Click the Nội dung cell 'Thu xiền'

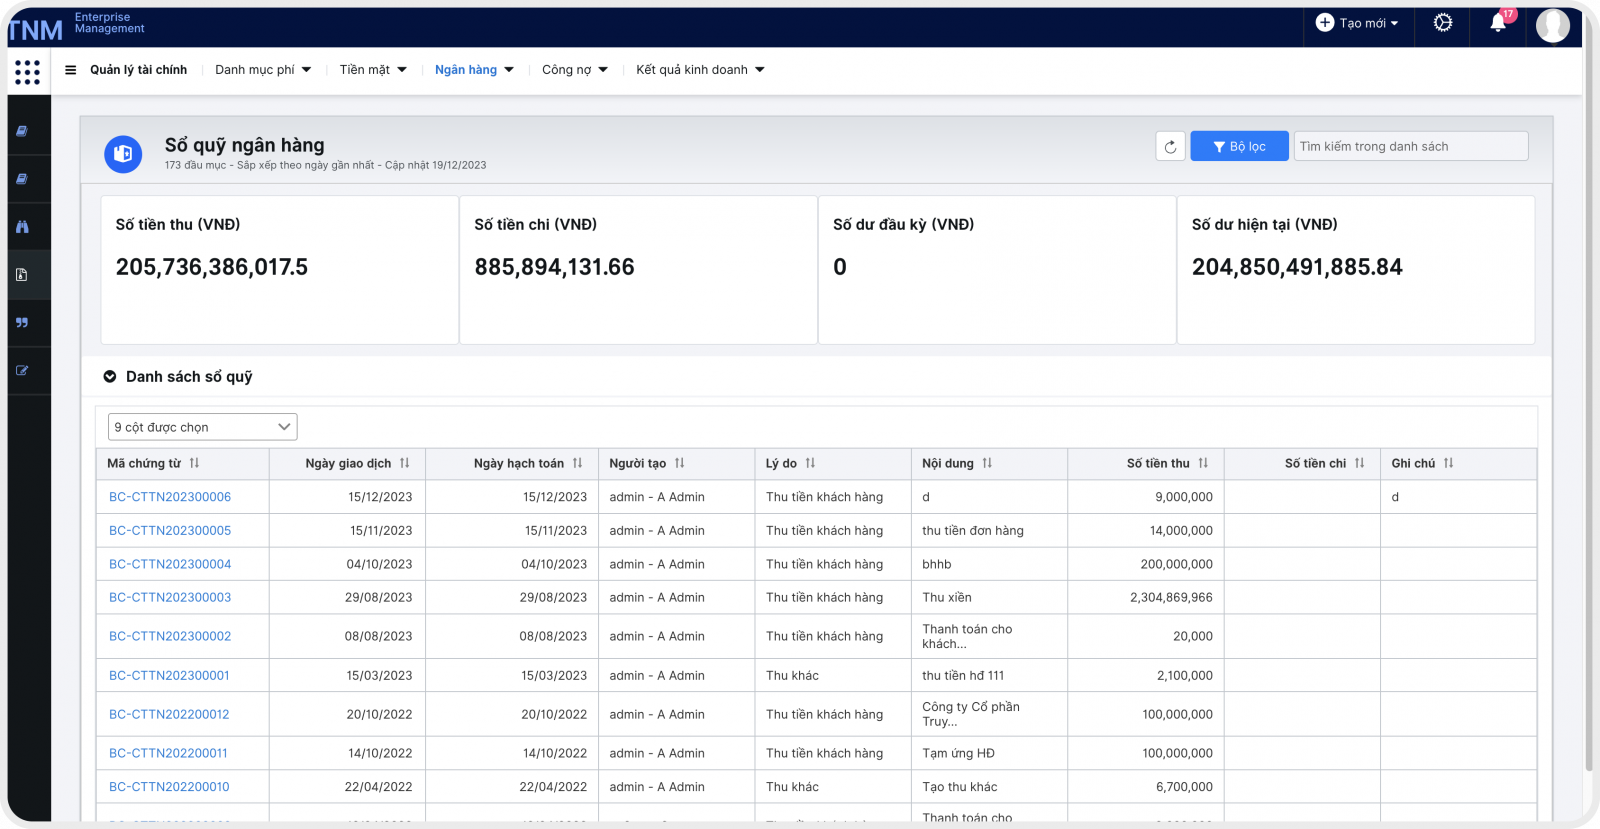947,597
